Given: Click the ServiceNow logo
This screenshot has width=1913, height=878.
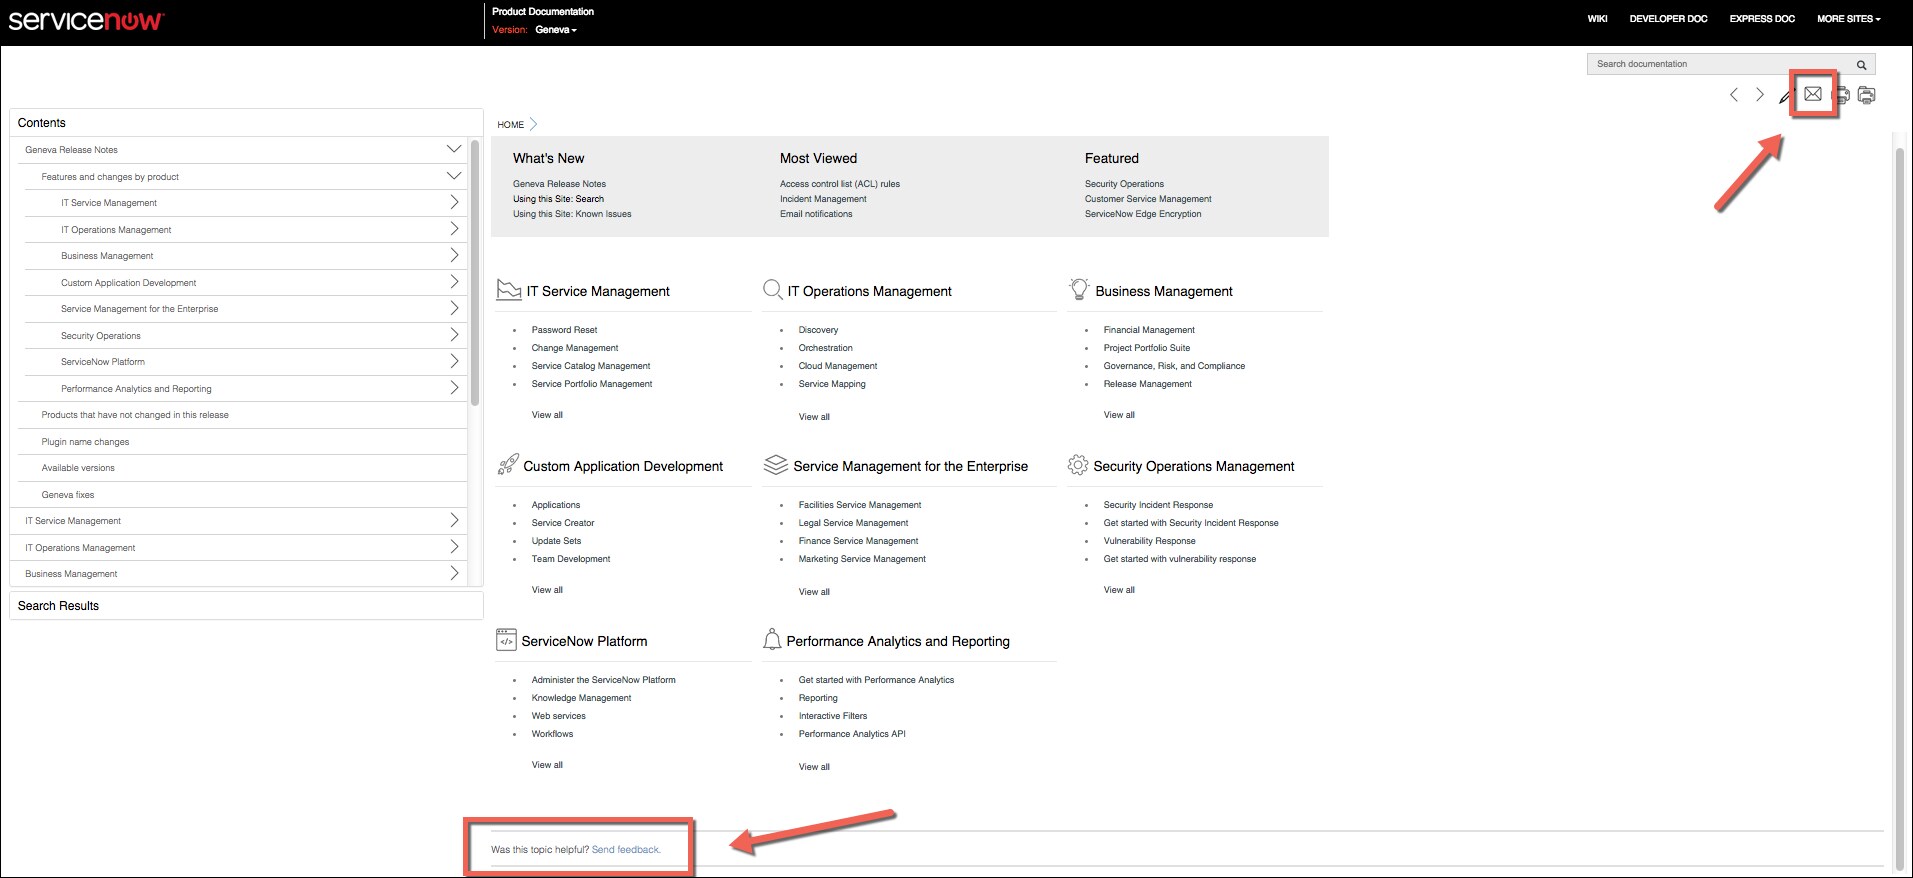Looking at the screenshot, I should (86, 21).
